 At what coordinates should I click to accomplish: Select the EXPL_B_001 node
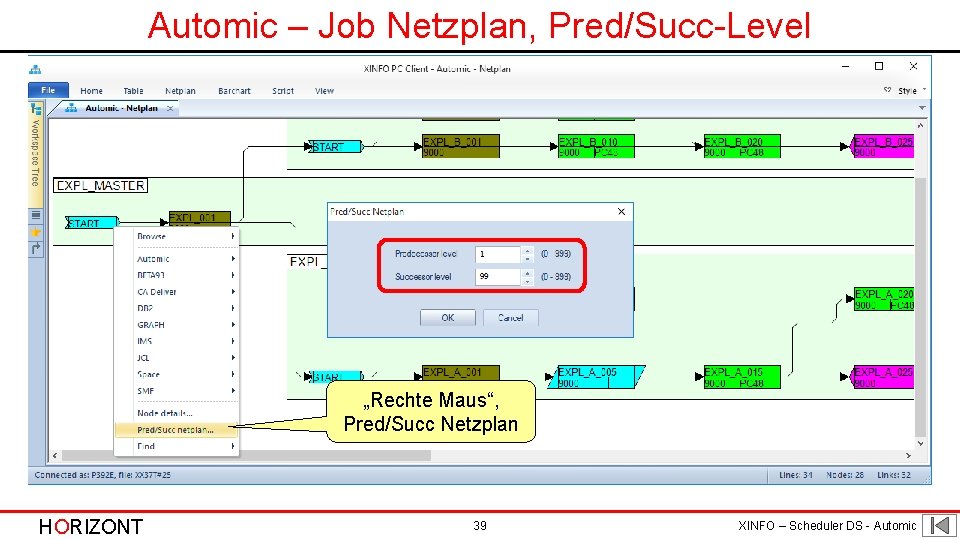461,146
